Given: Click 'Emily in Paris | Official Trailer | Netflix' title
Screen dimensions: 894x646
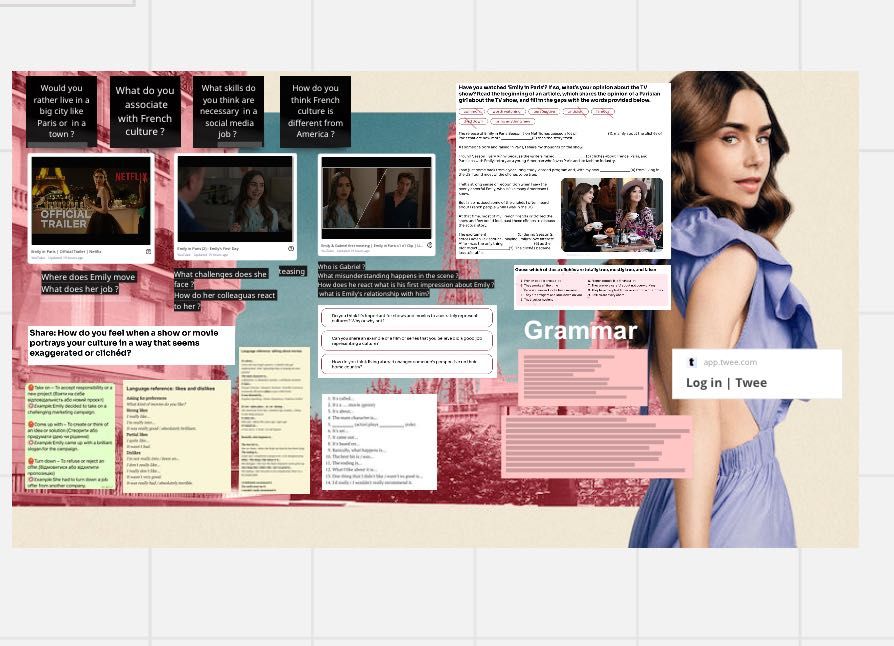Looking at the screenshot, I should 66,251.
